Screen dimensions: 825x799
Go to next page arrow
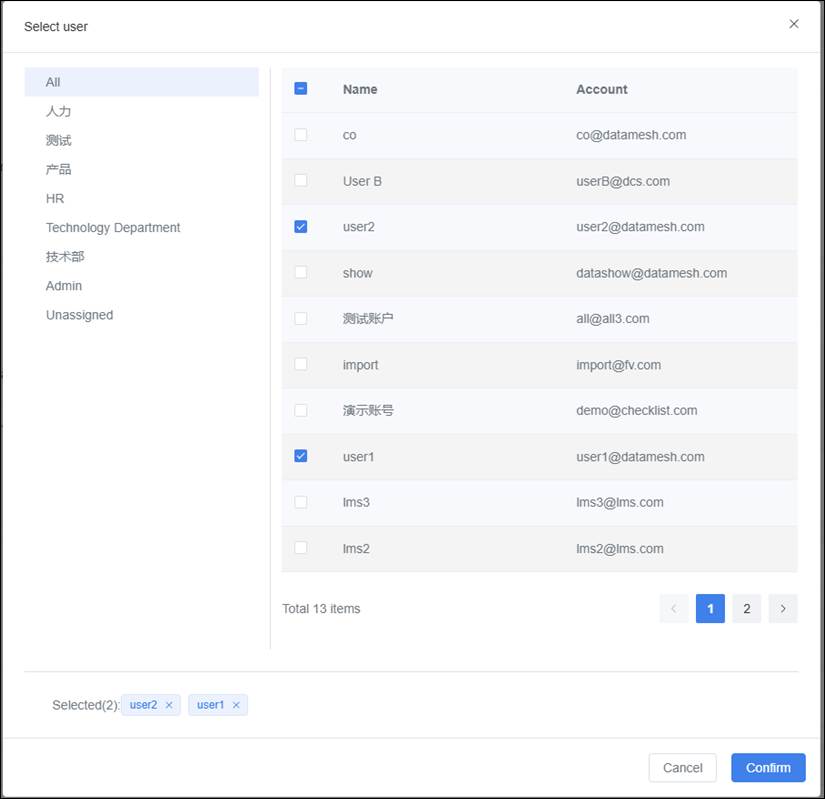[783, 608]
